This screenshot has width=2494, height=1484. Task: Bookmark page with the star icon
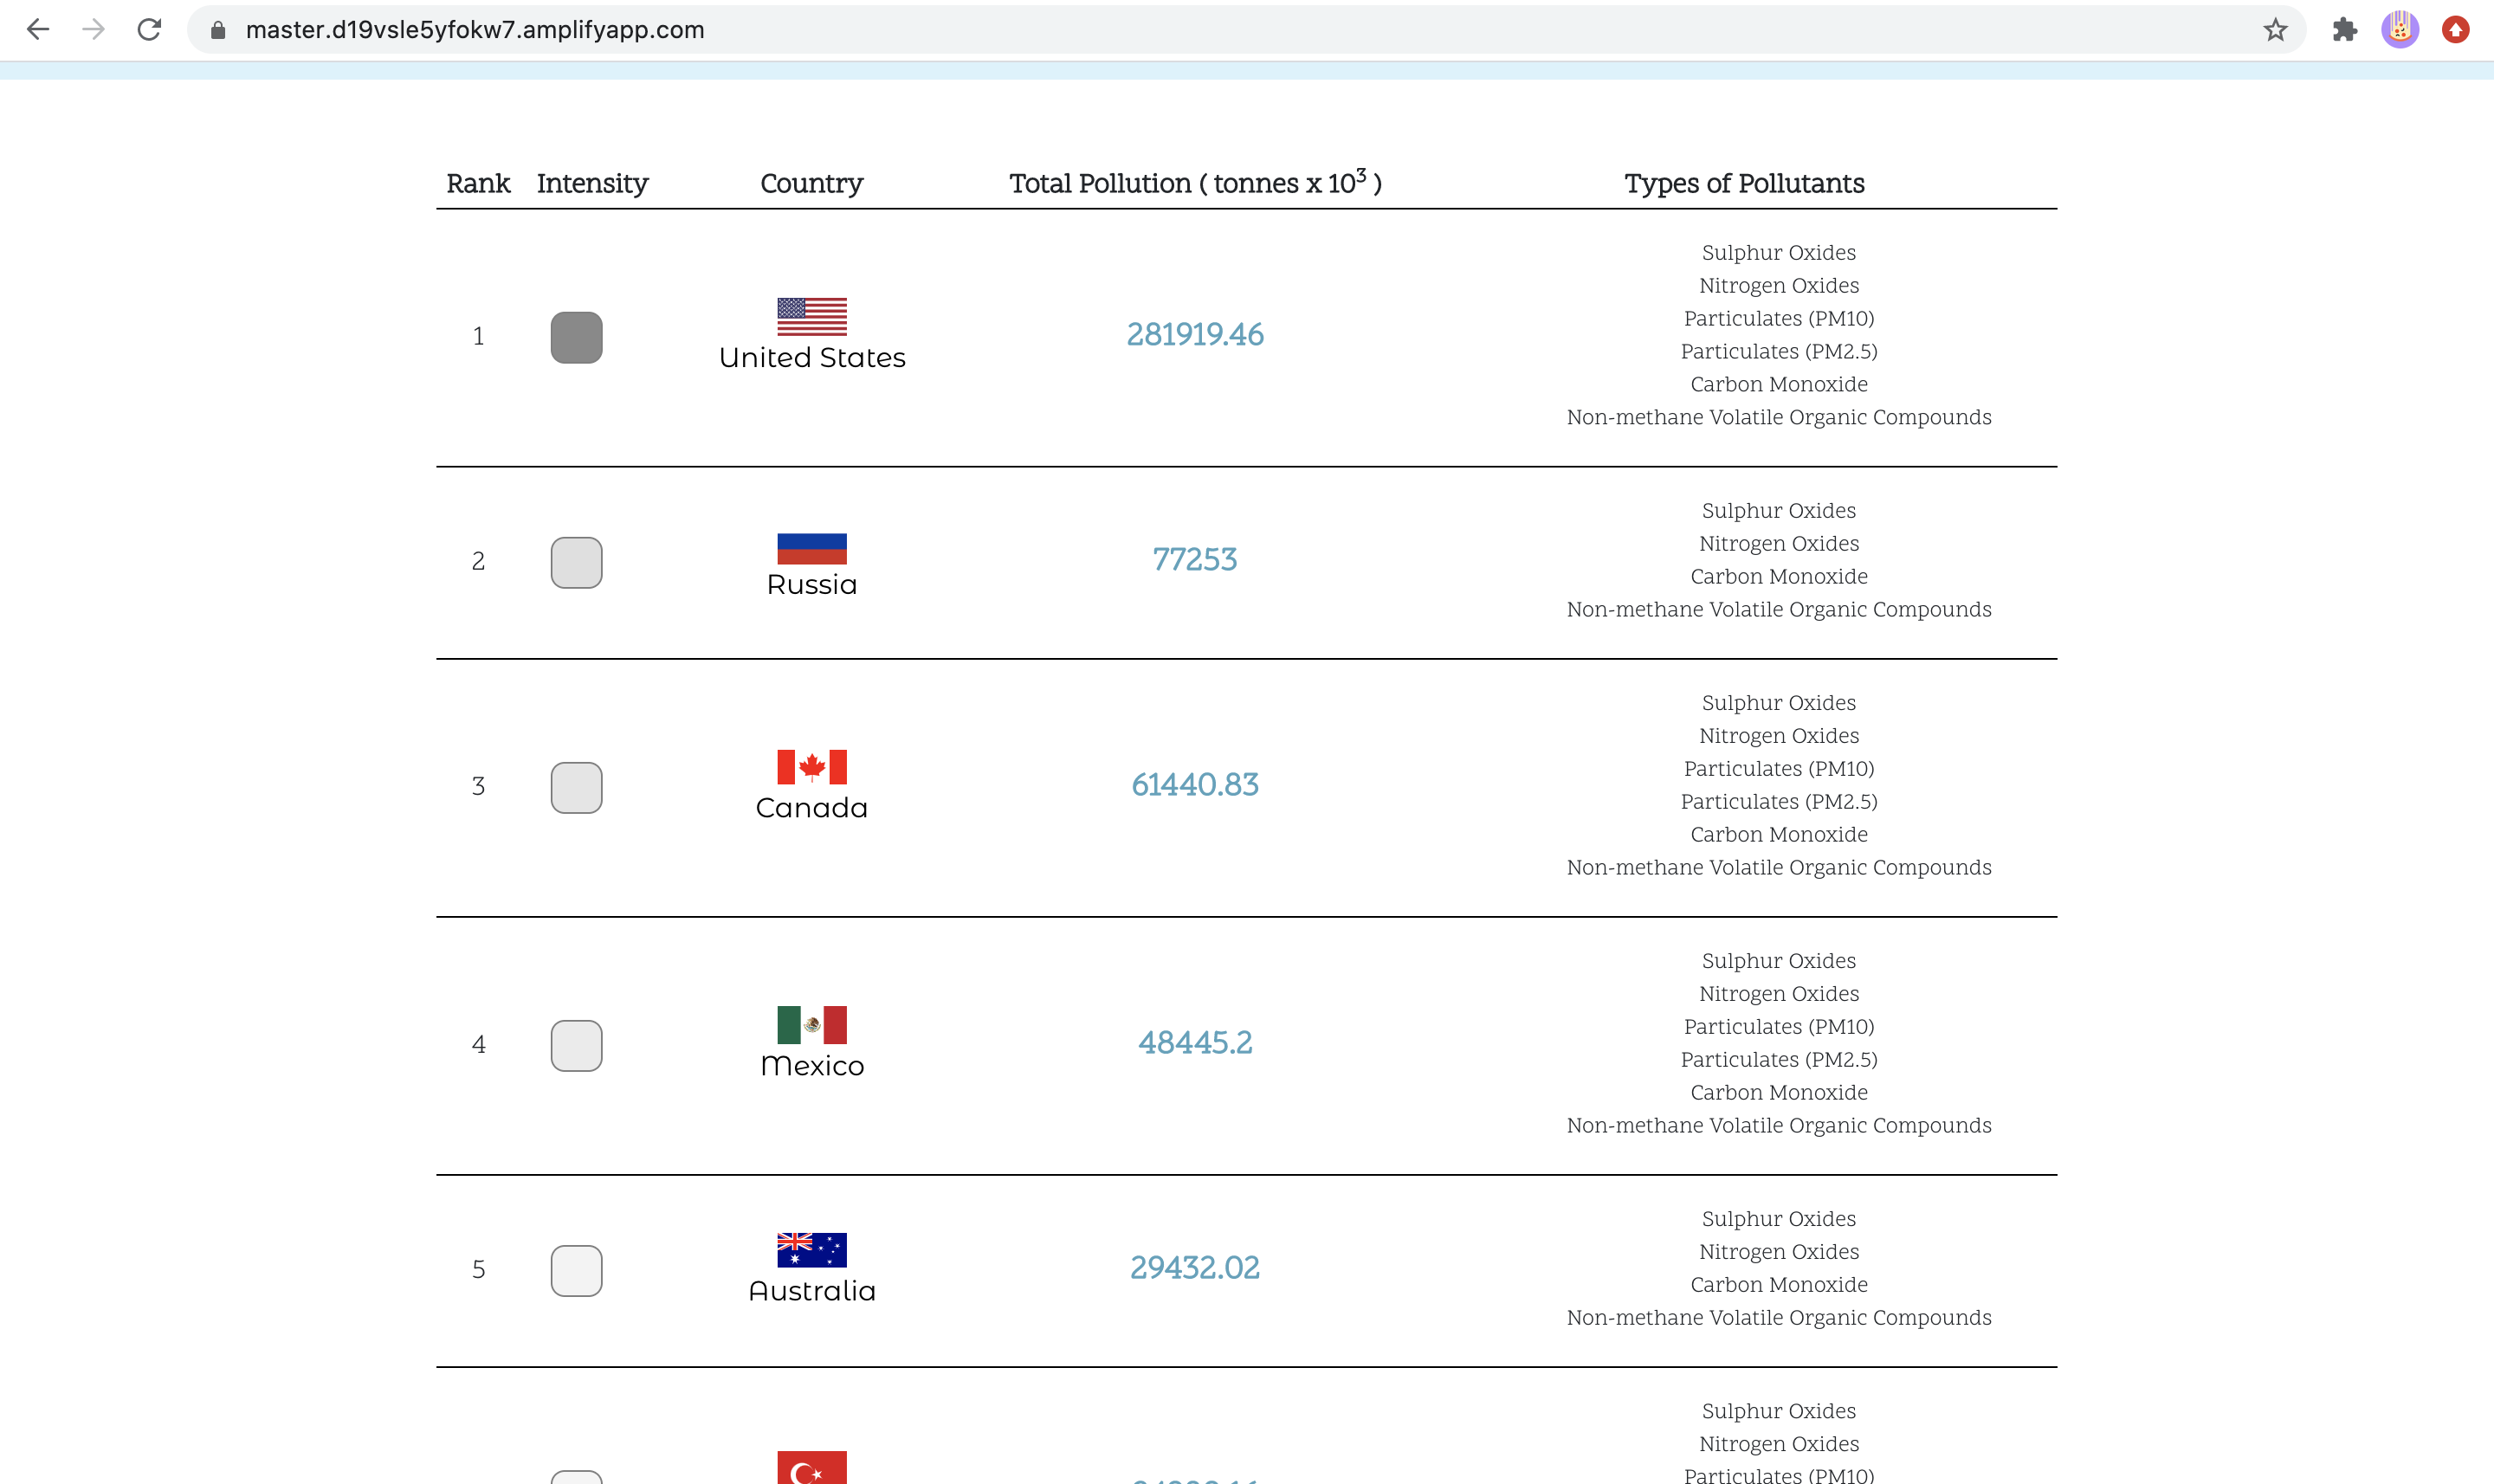pyautogui.click(x=2275, y=30)
